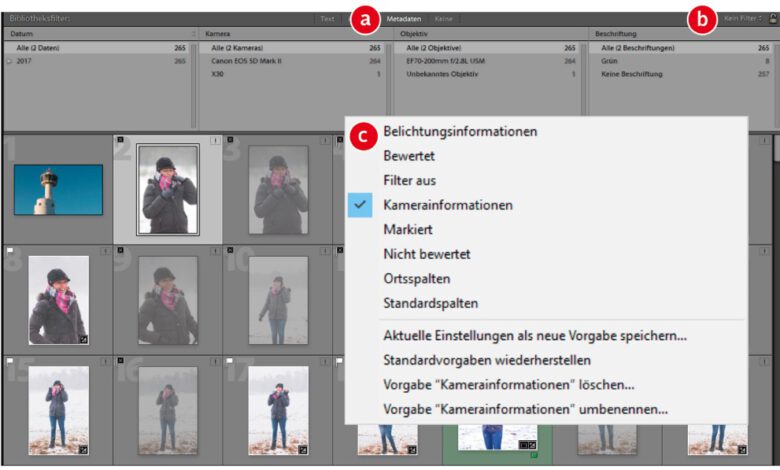The height and width of the screenshot is (470, 780).
Task: Uncheck the Kamerainformationen preset
Action: tap(447, 204)
